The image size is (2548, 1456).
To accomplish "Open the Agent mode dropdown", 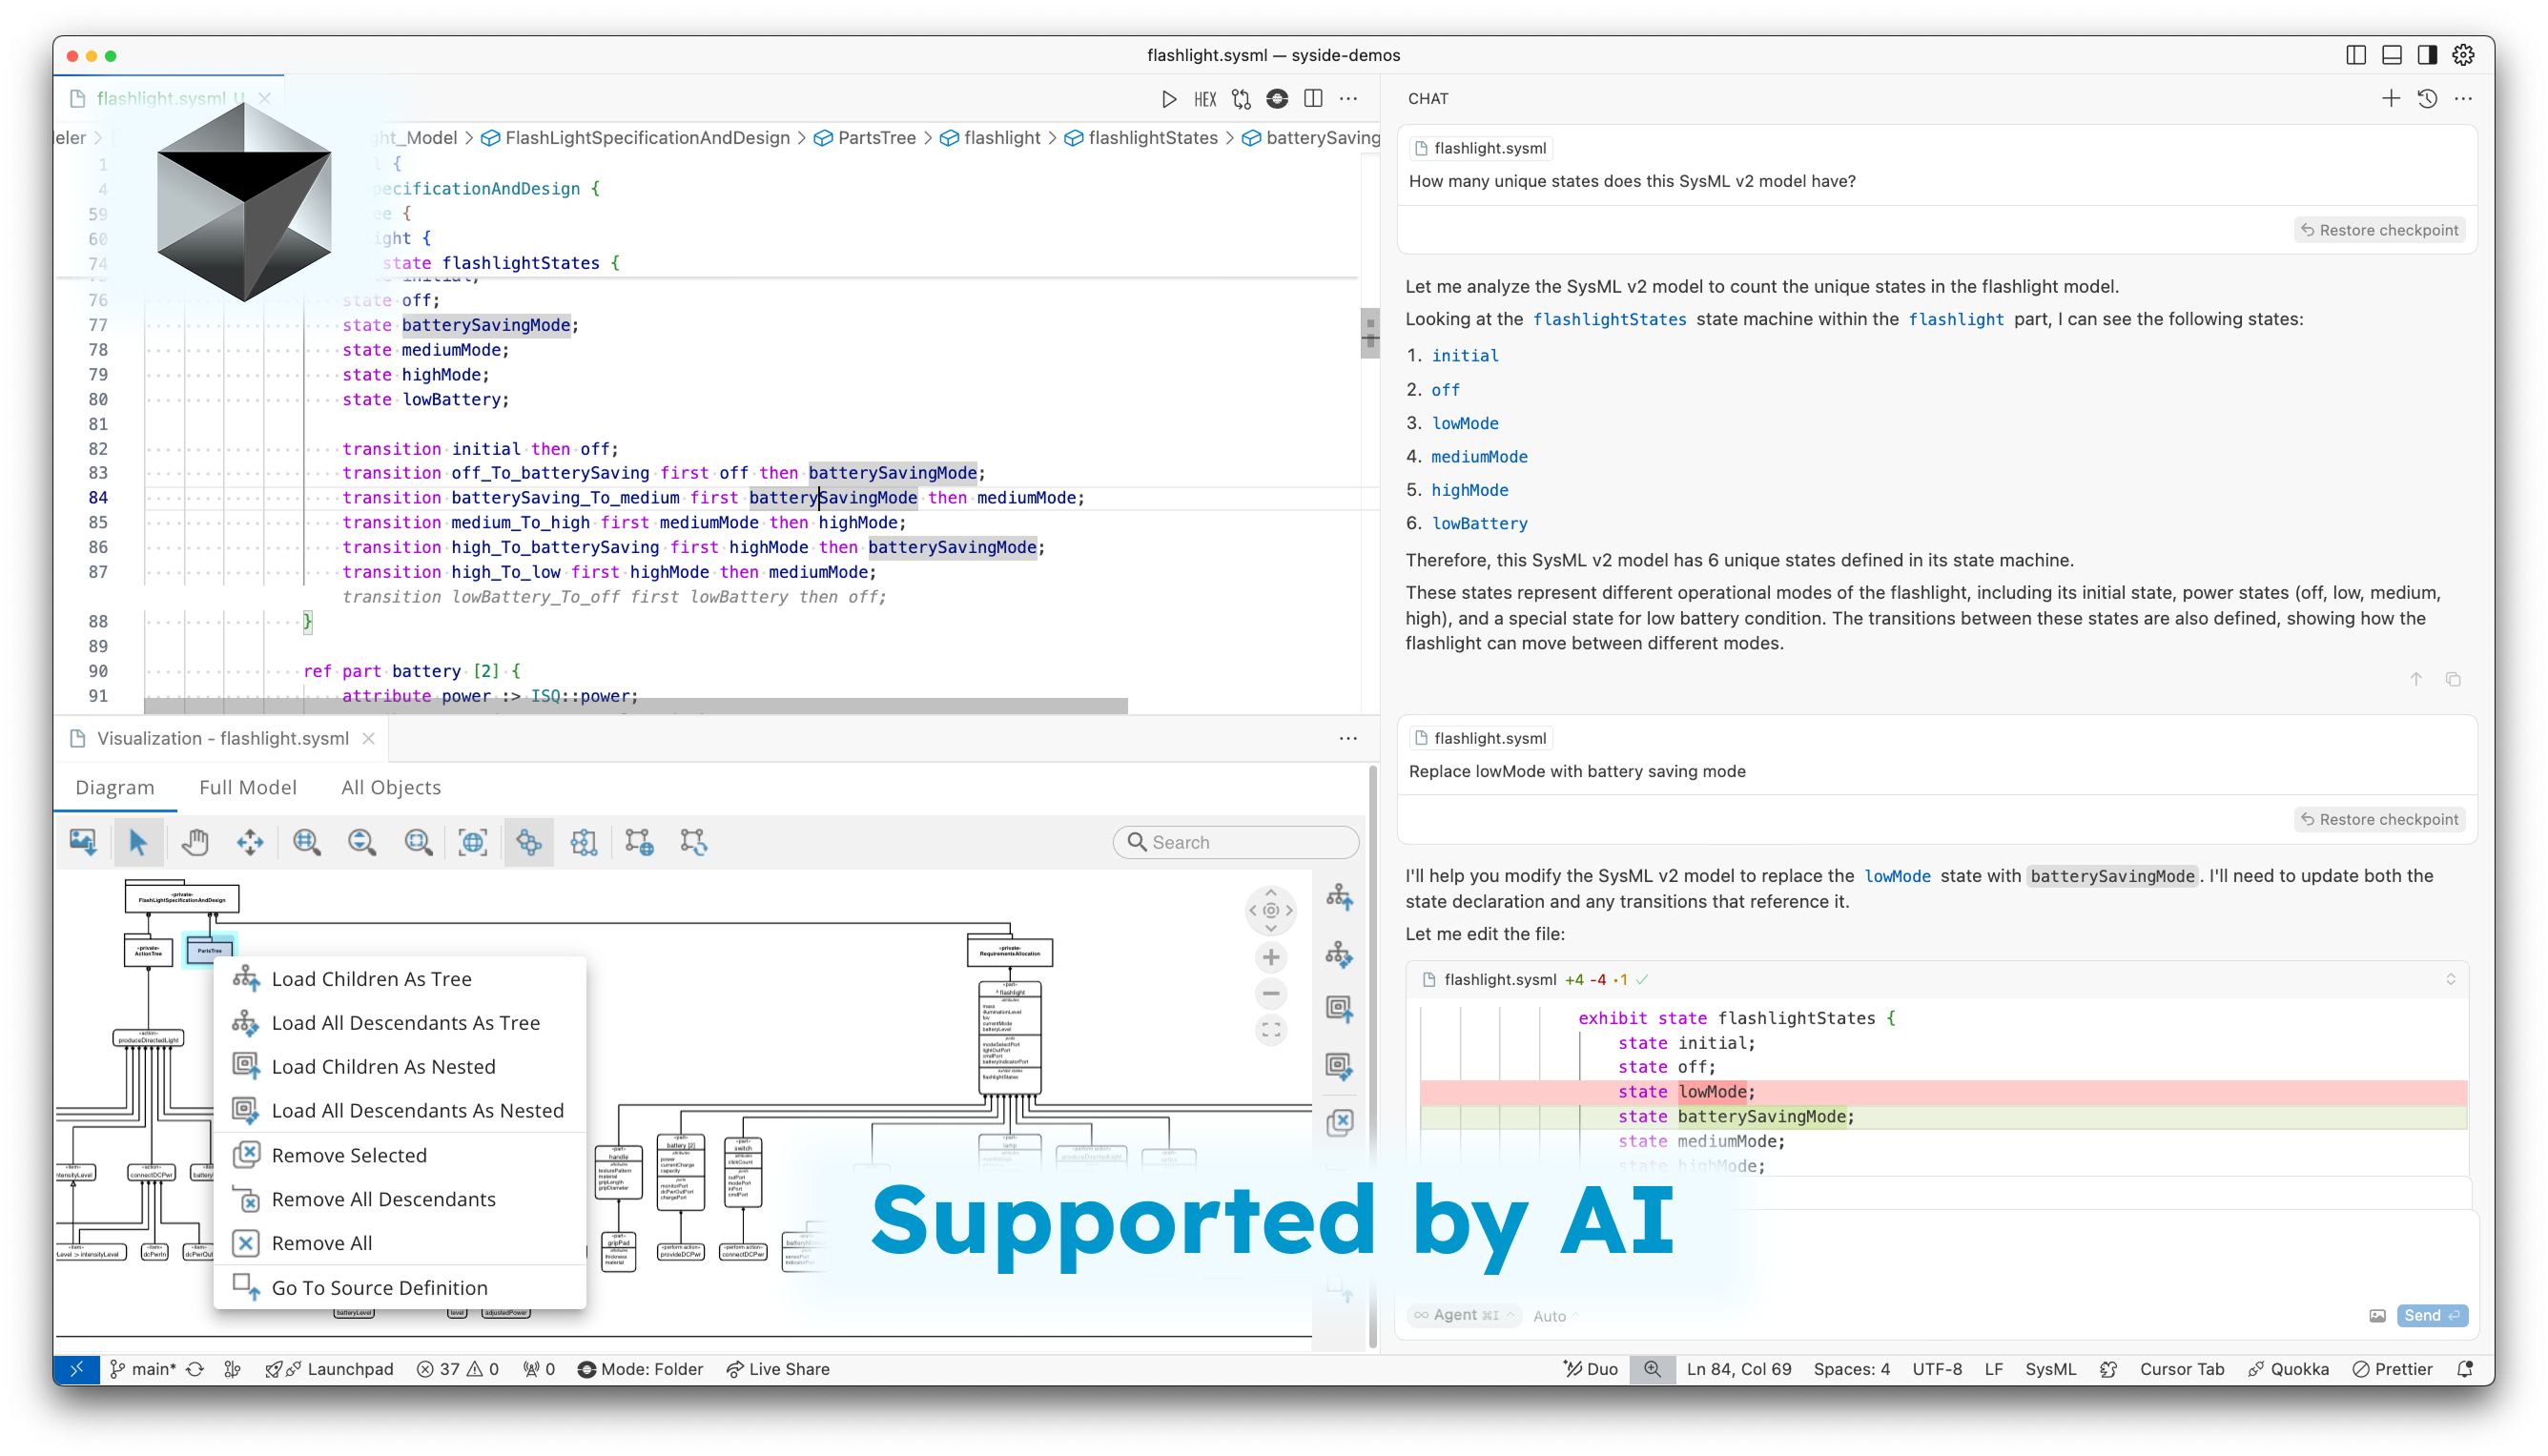I will click(1464, 1315).
